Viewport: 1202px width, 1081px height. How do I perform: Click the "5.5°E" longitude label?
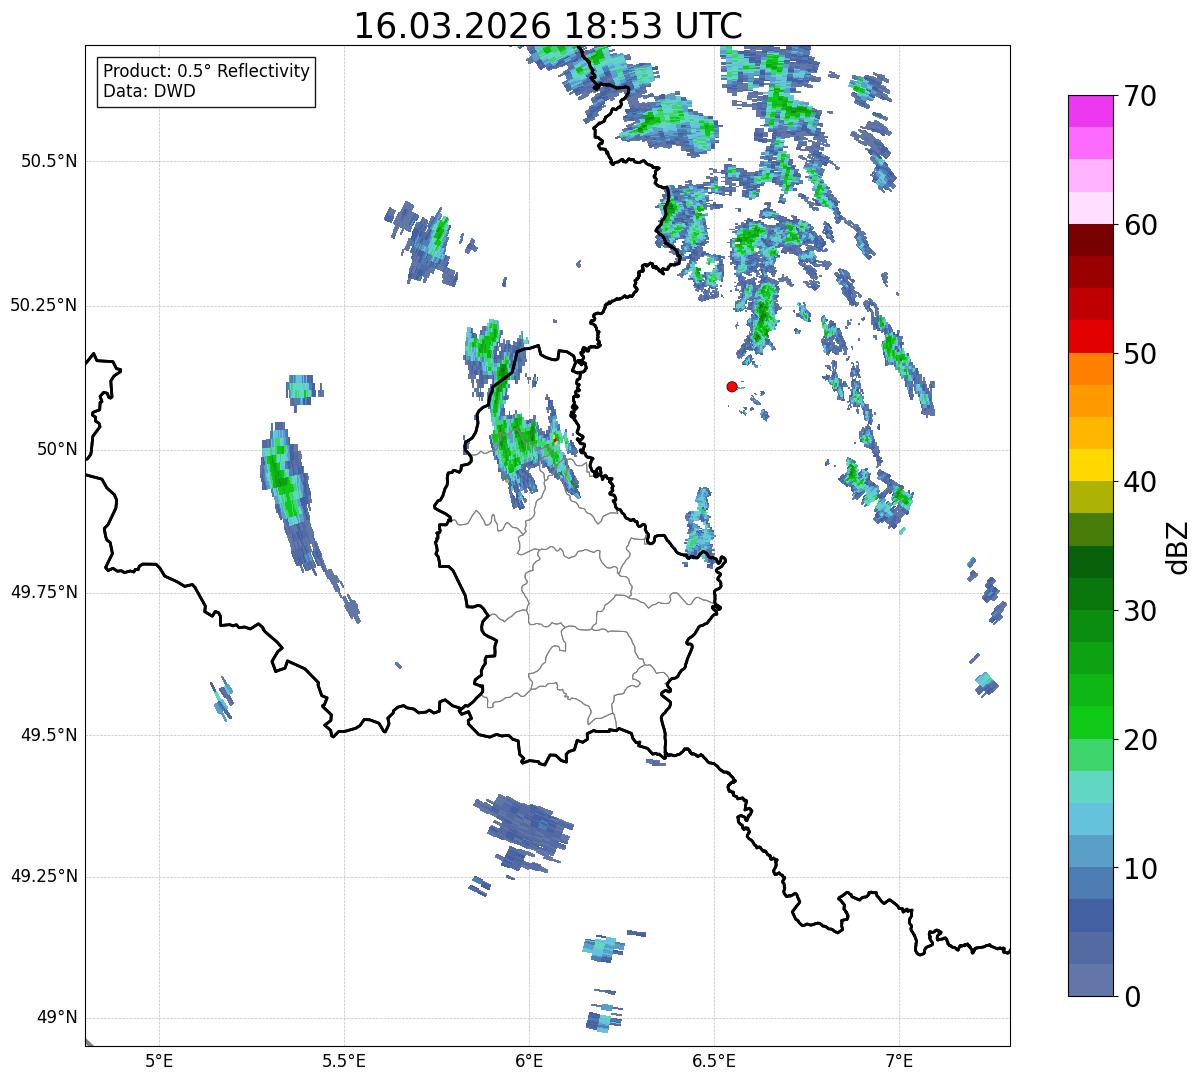344,1060
